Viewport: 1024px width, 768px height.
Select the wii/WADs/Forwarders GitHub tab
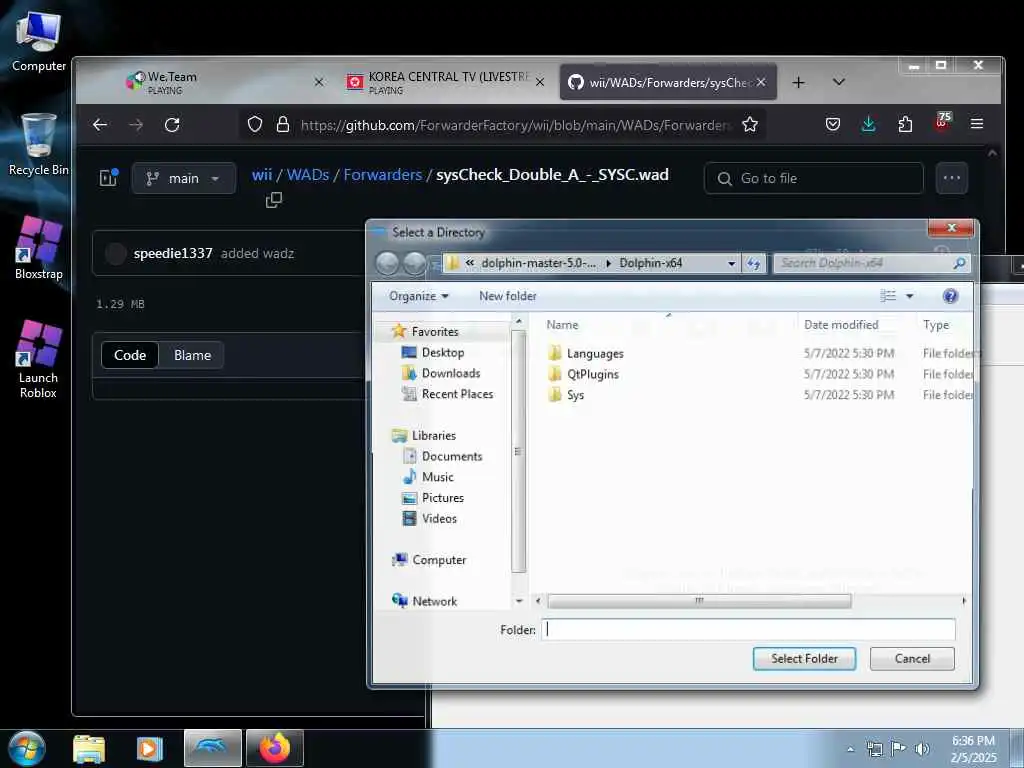tap(667, 82)
